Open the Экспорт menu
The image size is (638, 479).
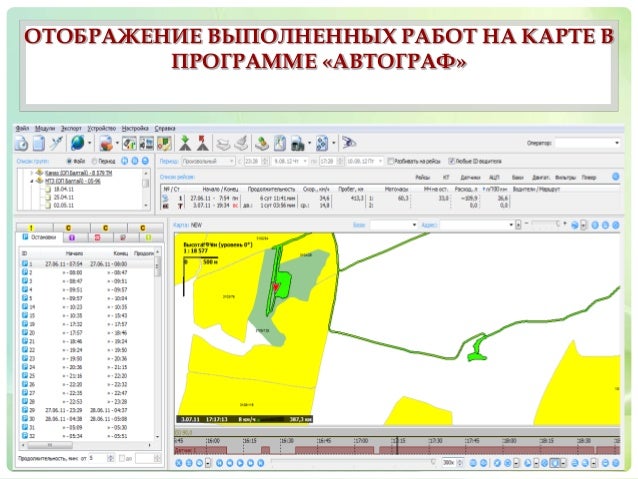[x=71, y=129]
